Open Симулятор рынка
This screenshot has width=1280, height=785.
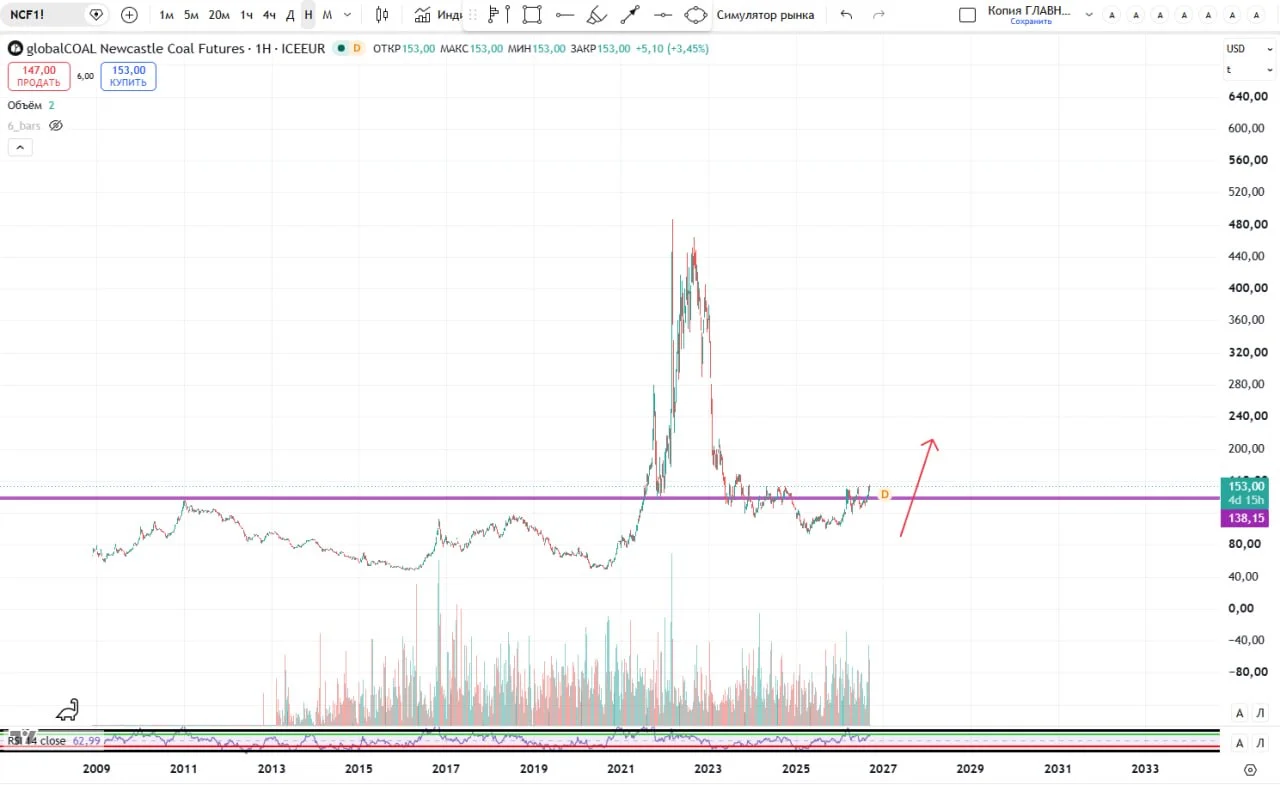pyautogui.click(x=765, y=15)
